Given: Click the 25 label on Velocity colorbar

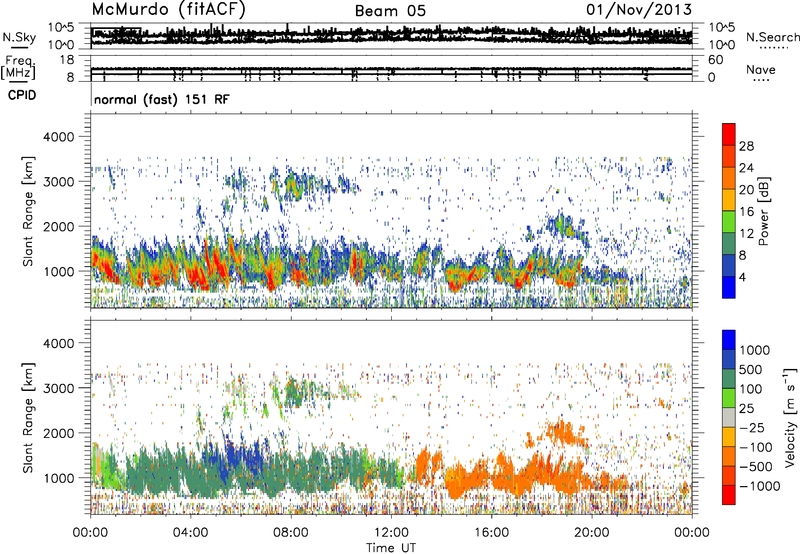Looking at the screenshot, I should click(746, 409).
